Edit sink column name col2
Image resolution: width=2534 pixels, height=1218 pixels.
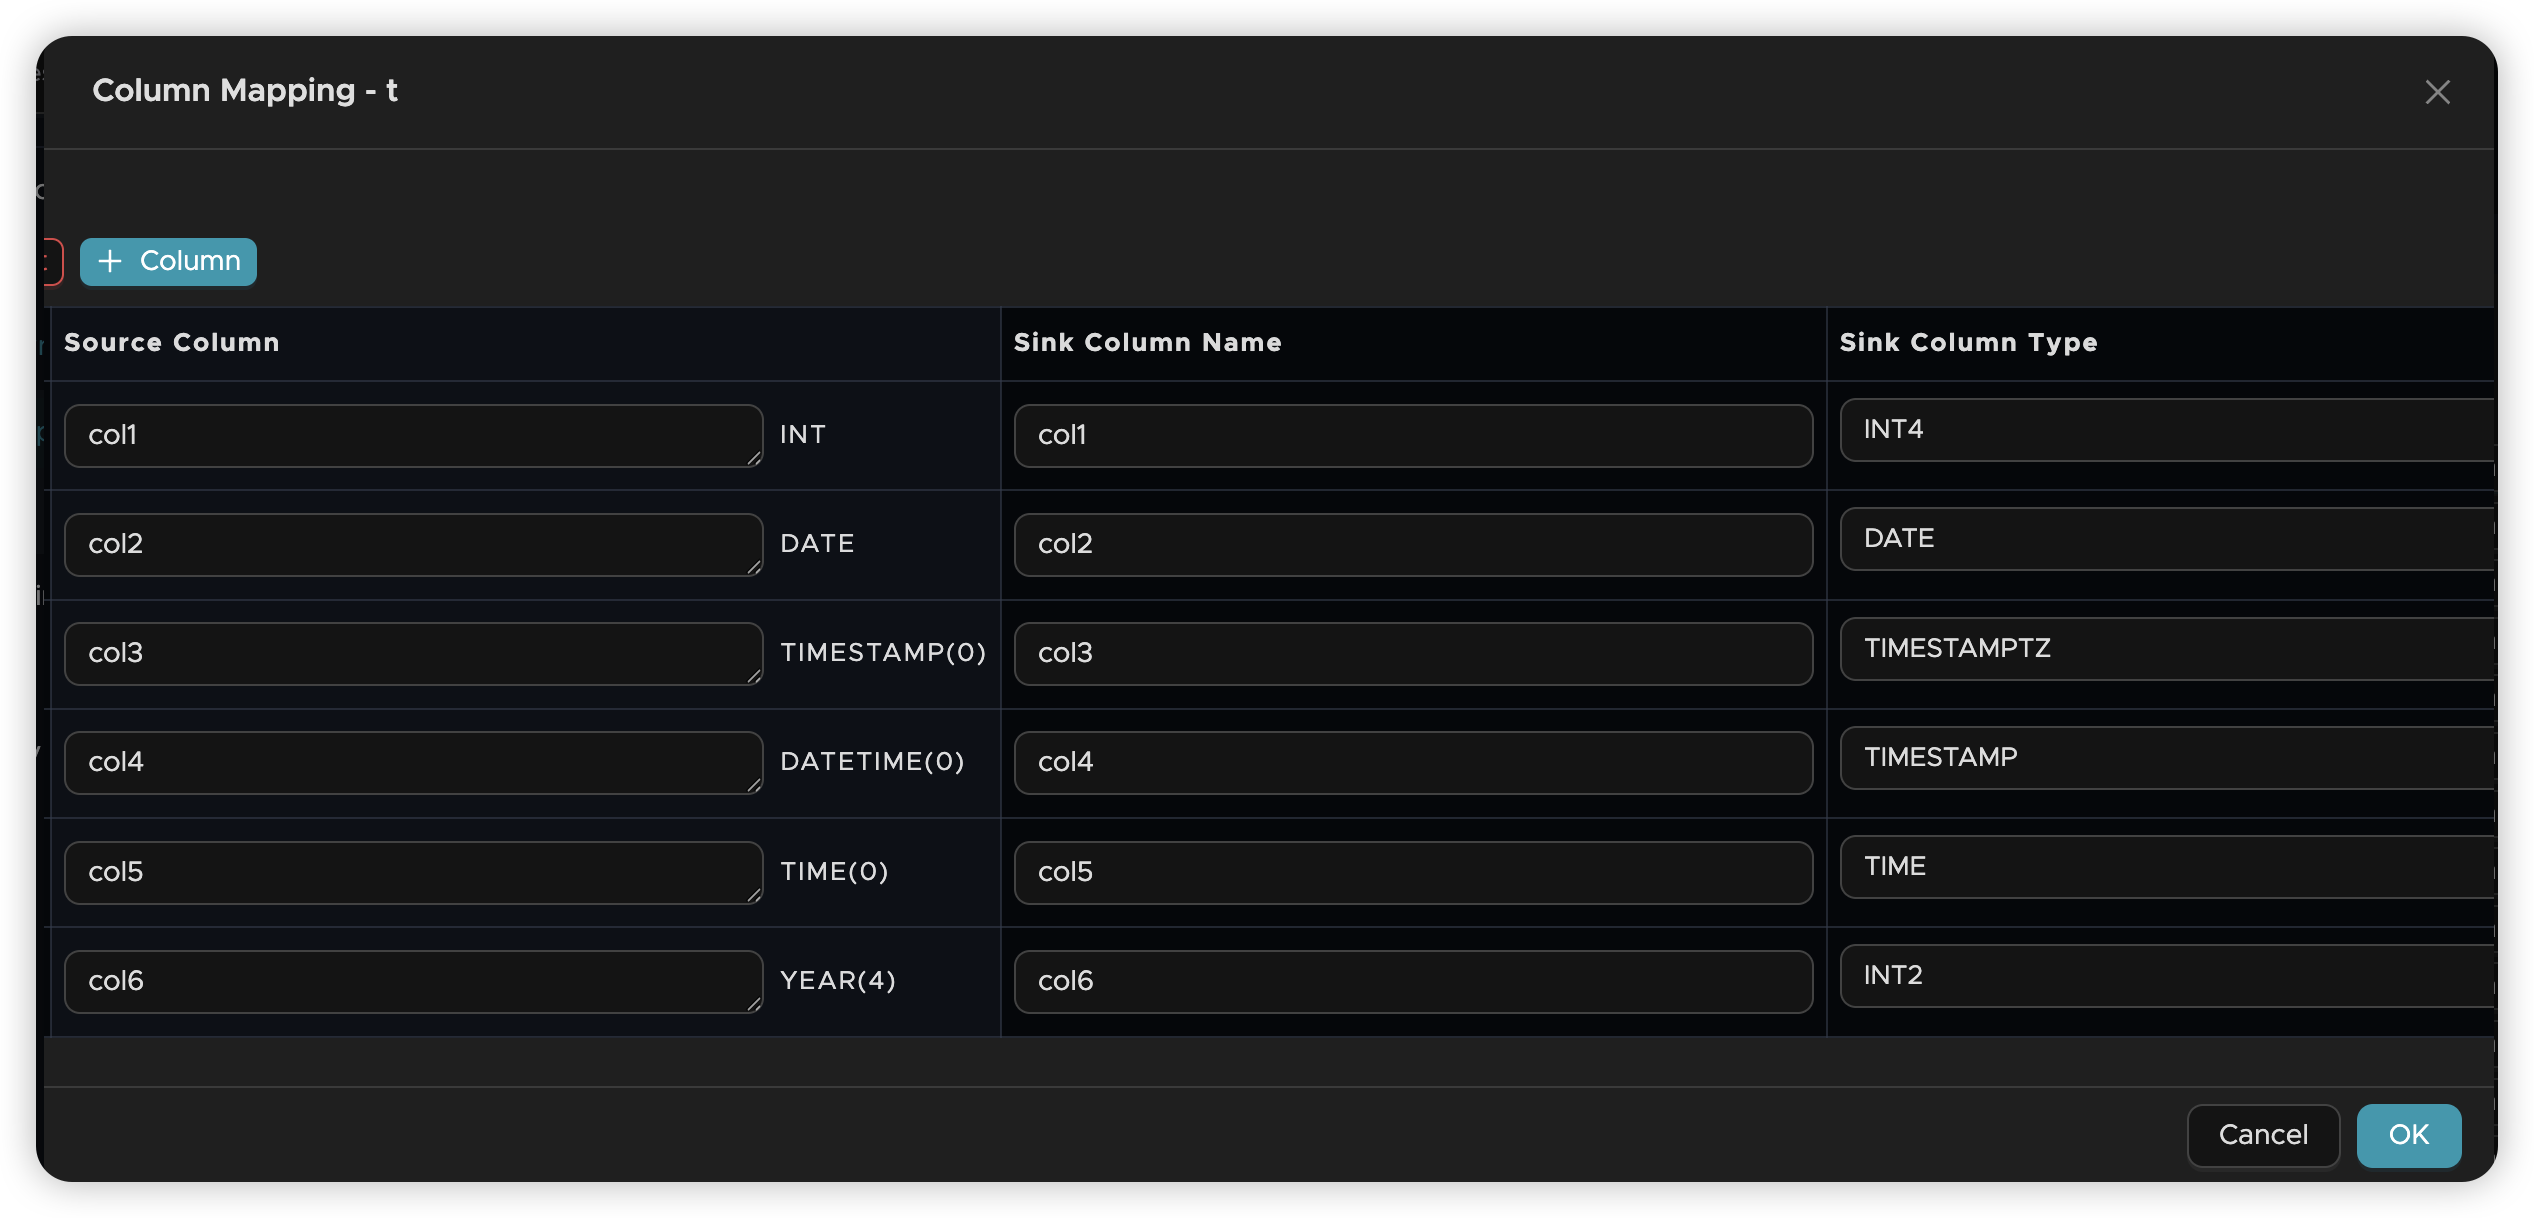point(1413,544)
